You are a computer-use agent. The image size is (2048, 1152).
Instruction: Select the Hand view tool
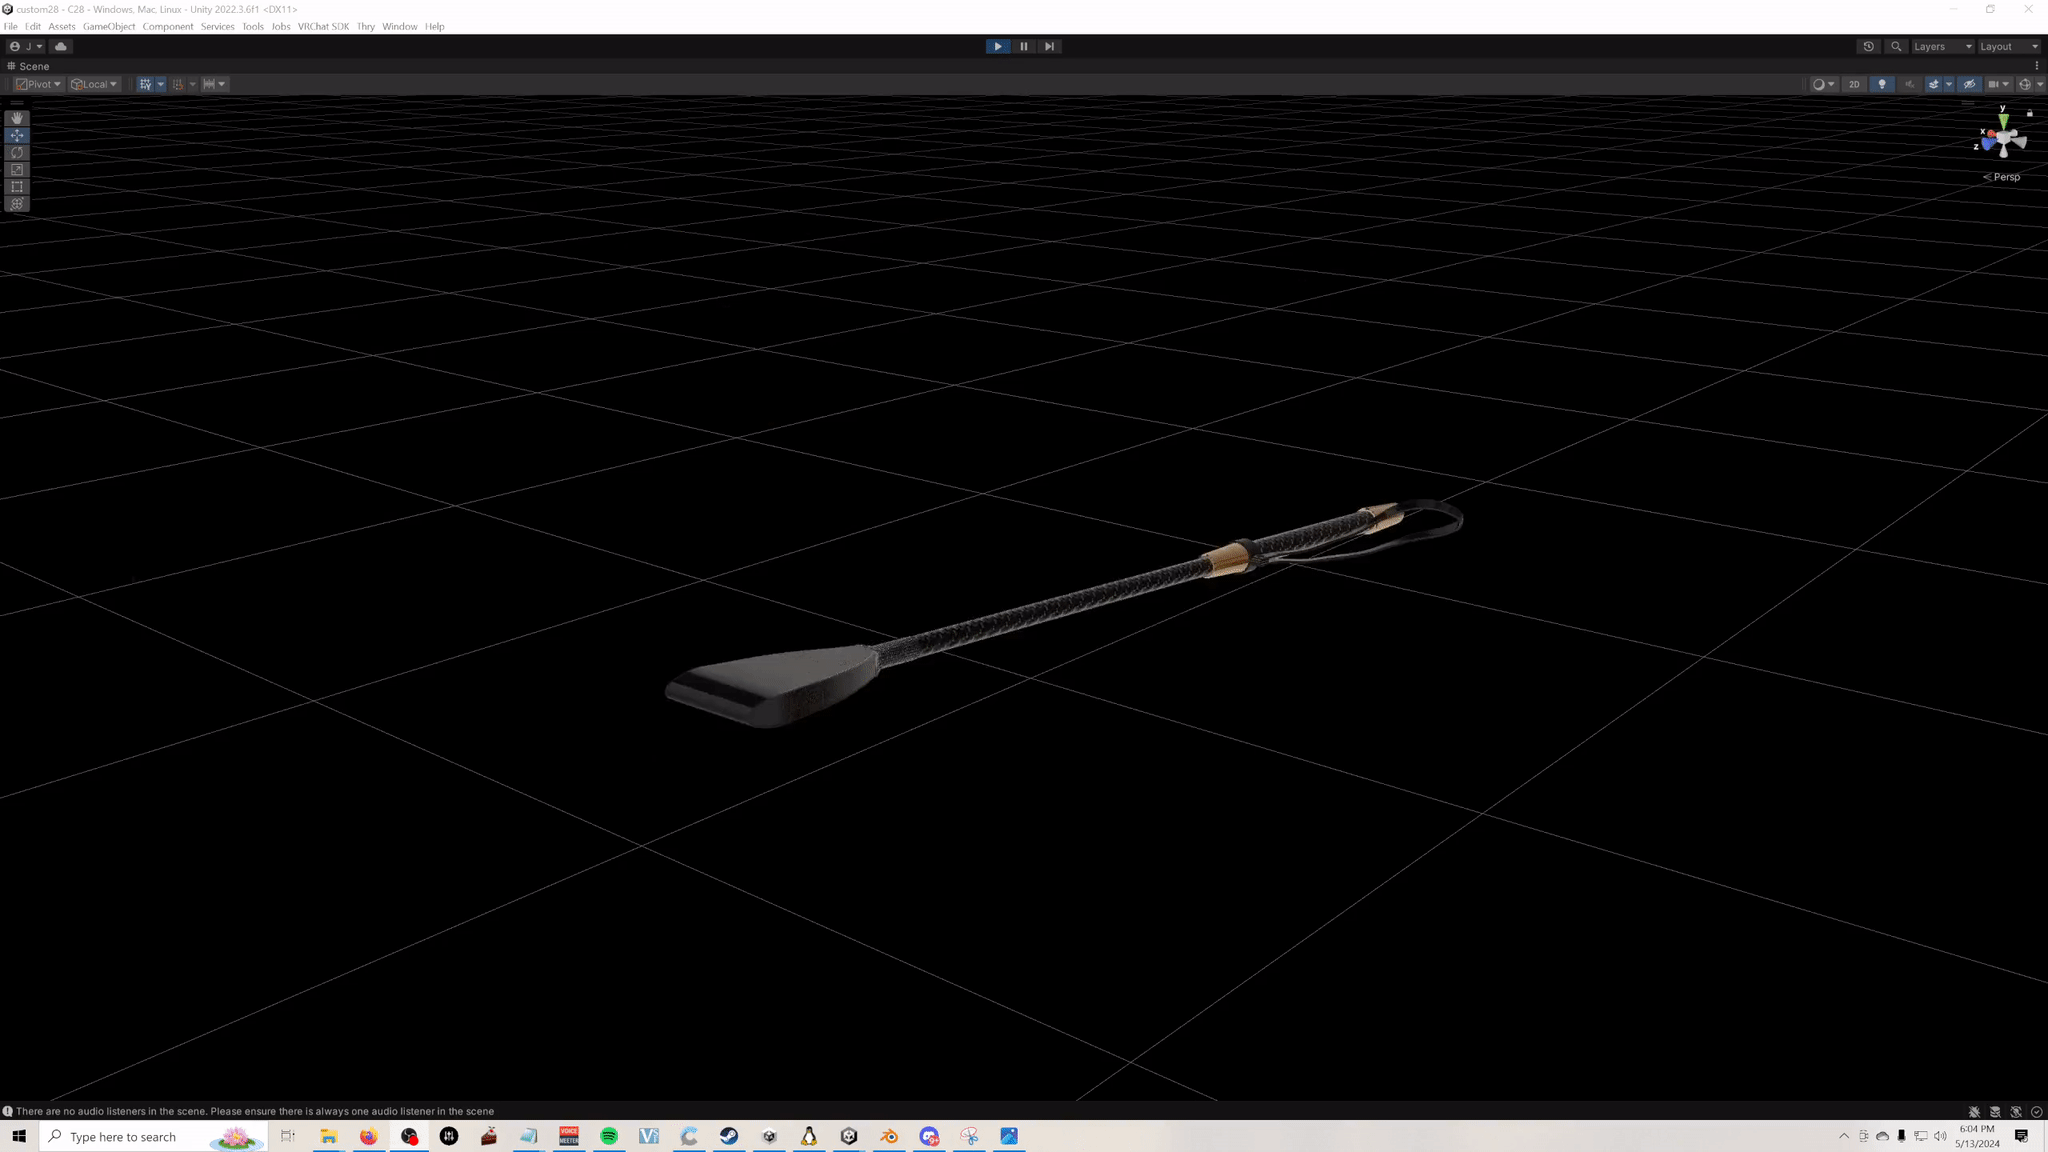(17, 118)
